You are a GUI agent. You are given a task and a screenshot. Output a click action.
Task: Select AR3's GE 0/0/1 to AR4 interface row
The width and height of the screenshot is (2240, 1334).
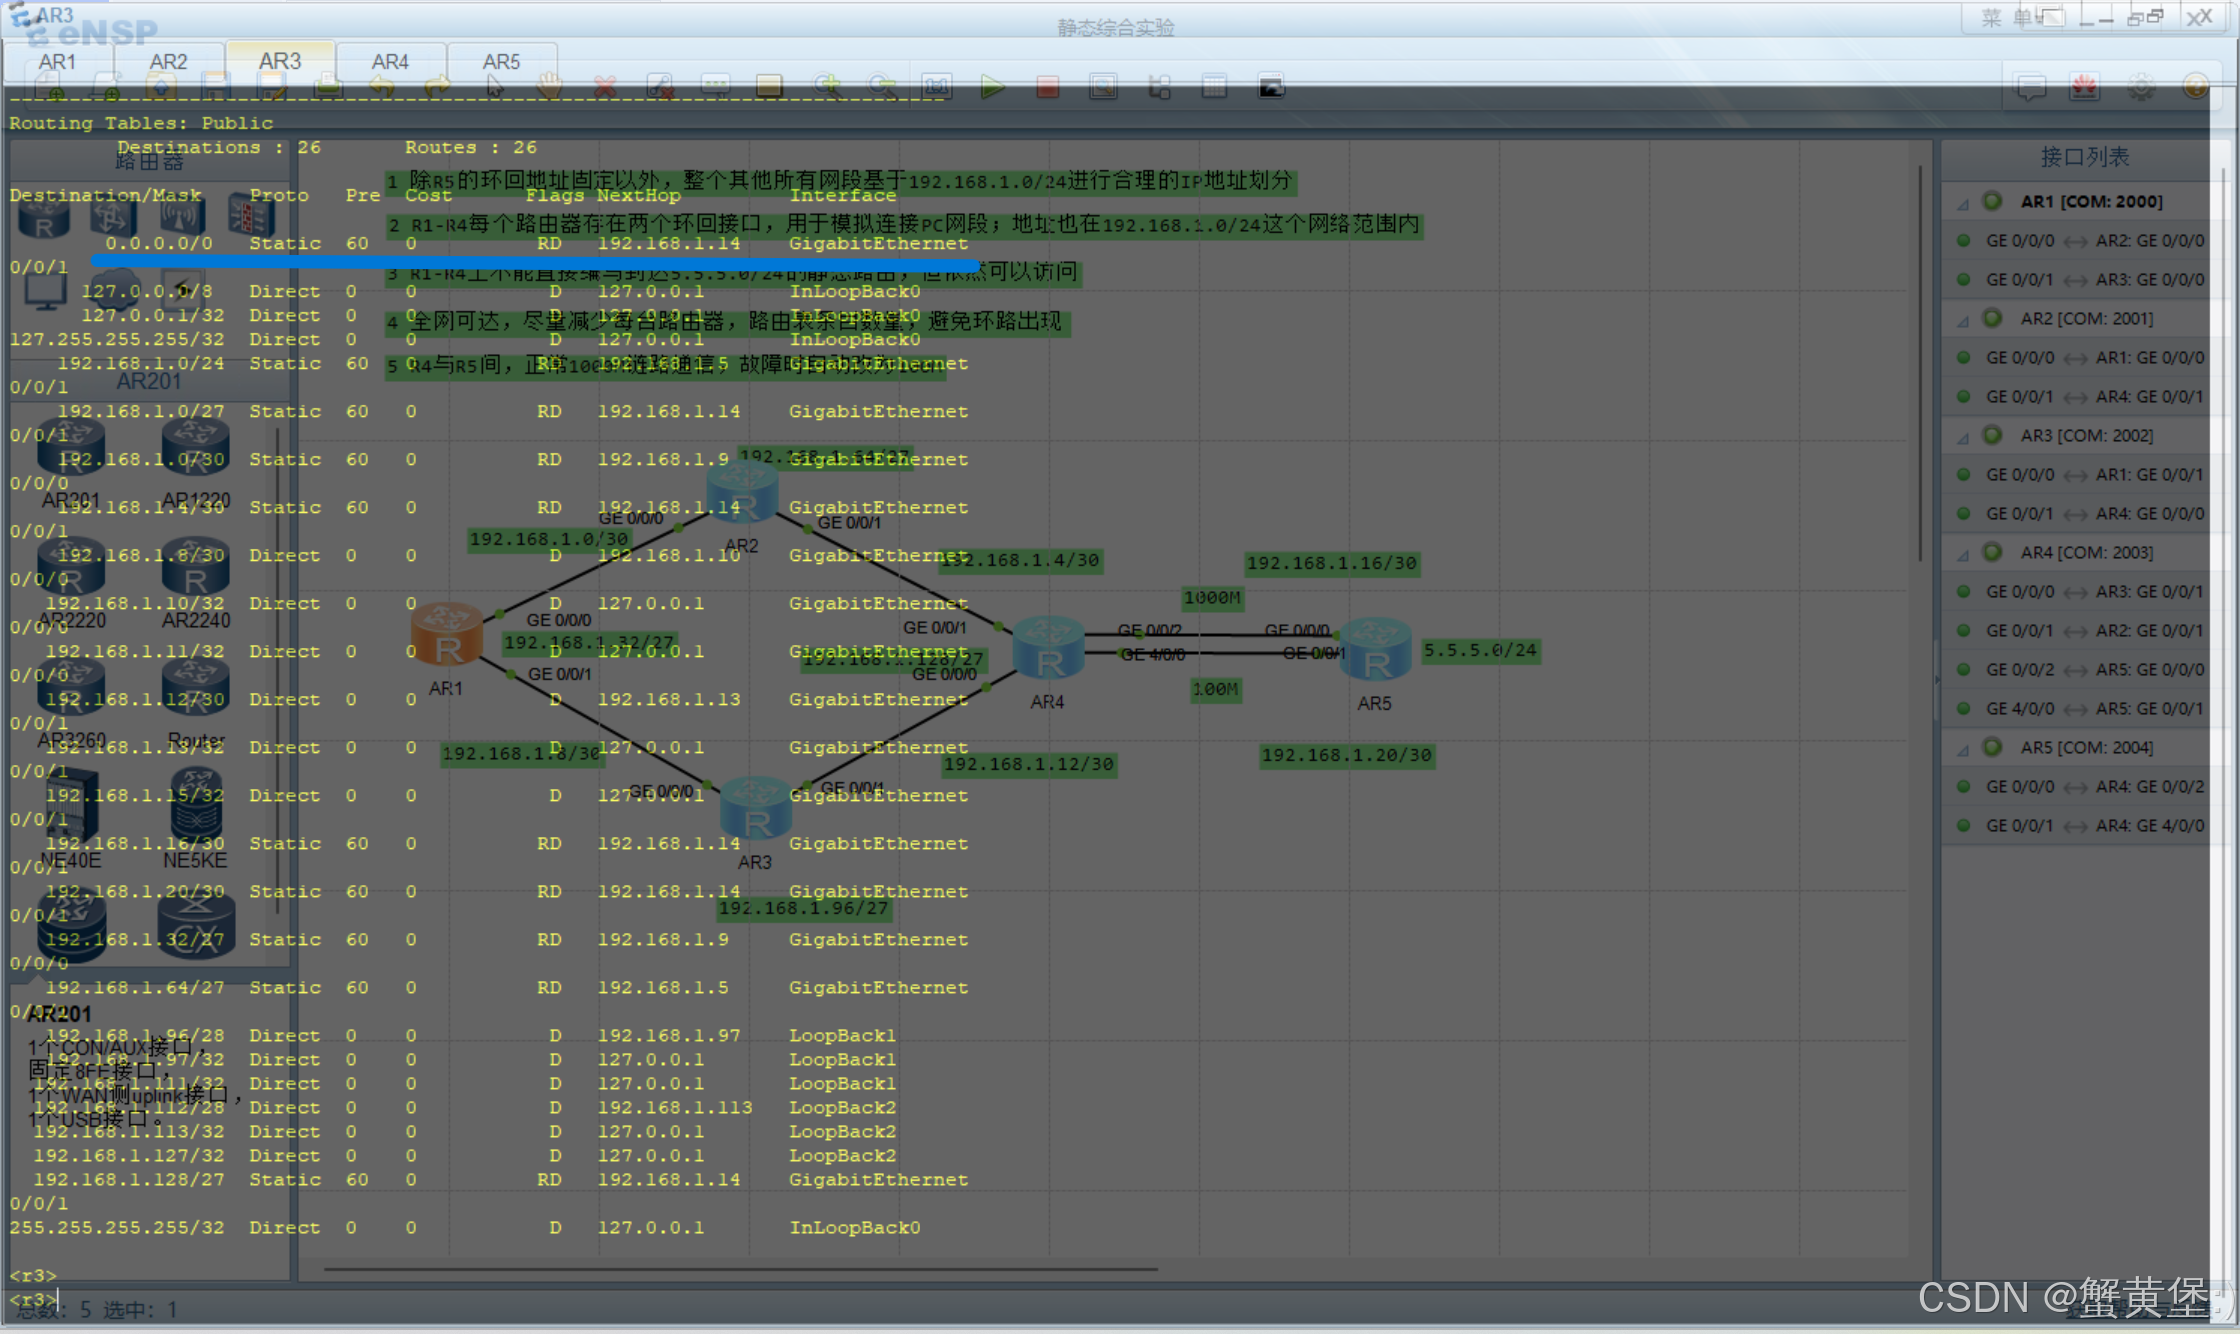click(x=2094, y=514)
